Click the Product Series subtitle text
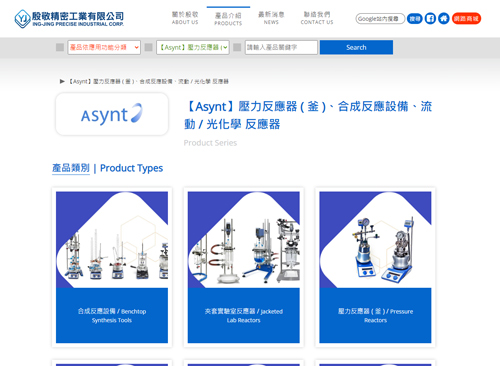Image resolution: width=500 pixels, height=366 pixels. [x=210, y=143]
